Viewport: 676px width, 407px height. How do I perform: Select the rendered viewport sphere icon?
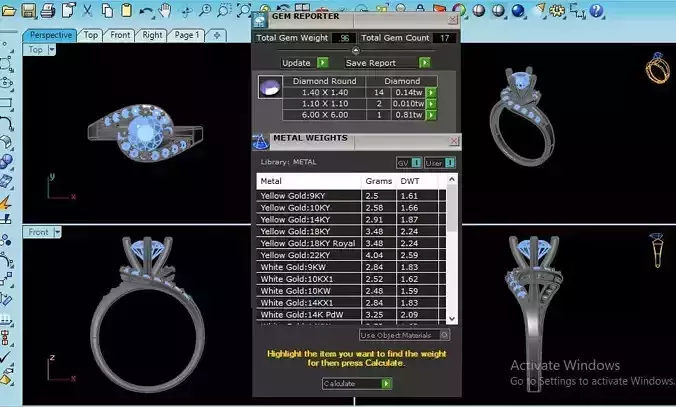click(498, 10)
